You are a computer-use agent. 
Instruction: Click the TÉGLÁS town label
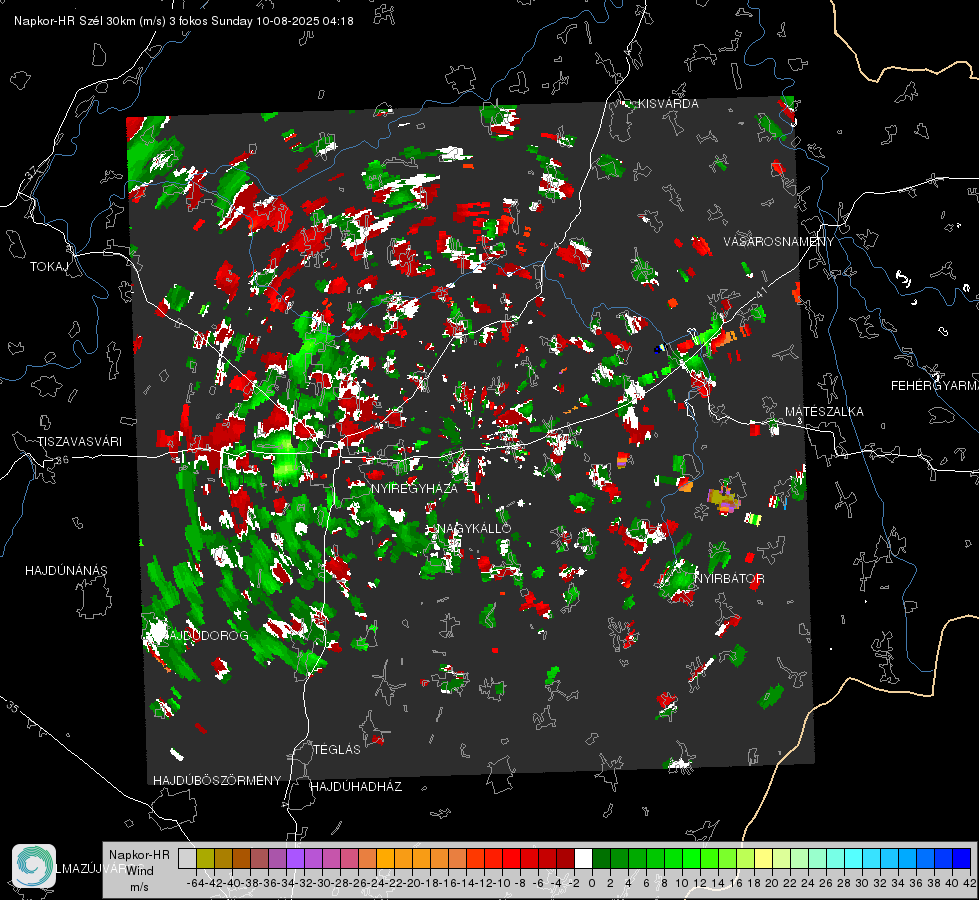click(337, 749)
